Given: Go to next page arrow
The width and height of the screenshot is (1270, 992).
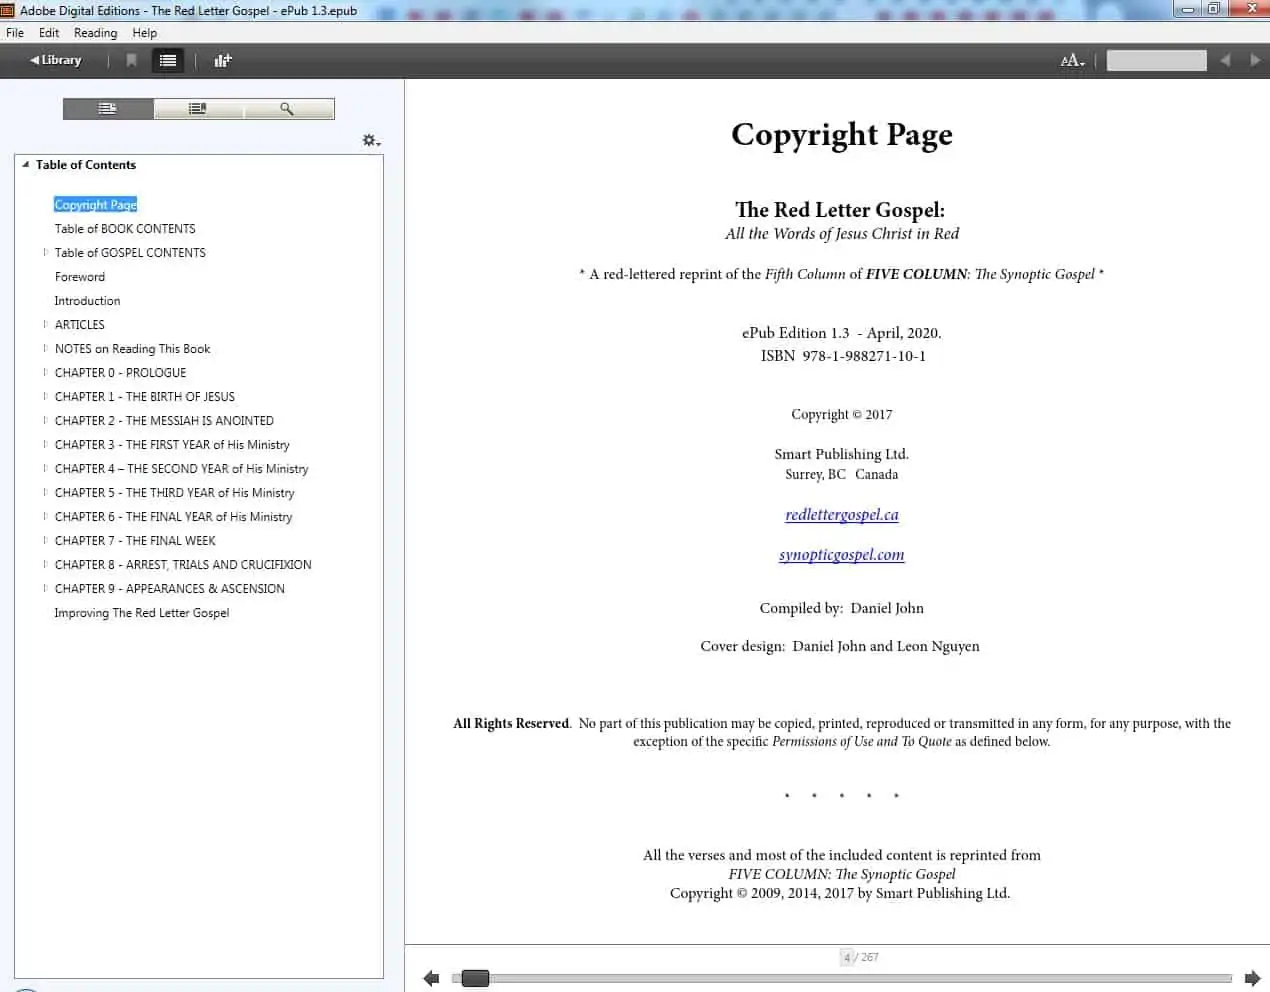Looking at the screenshot, I should pyautogui.click(x=1252, y=978).
